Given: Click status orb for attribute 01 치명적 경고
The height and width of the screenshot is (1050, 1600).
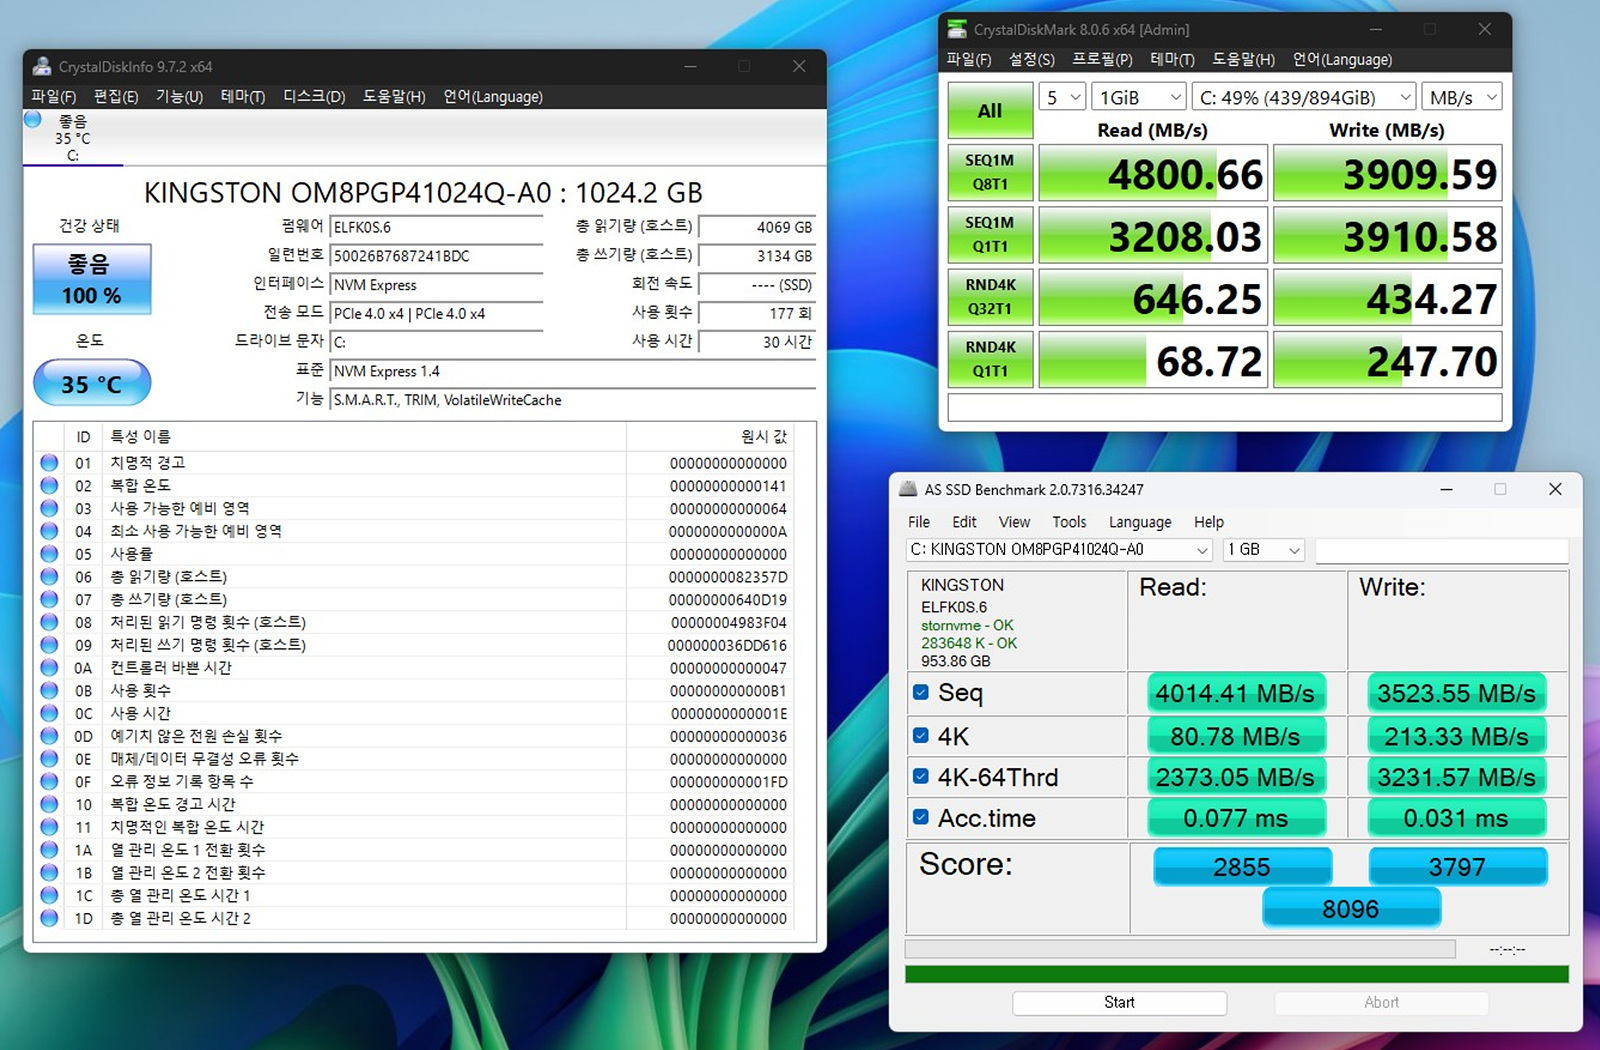Looking at the screenshot, I should coord(49,463).
